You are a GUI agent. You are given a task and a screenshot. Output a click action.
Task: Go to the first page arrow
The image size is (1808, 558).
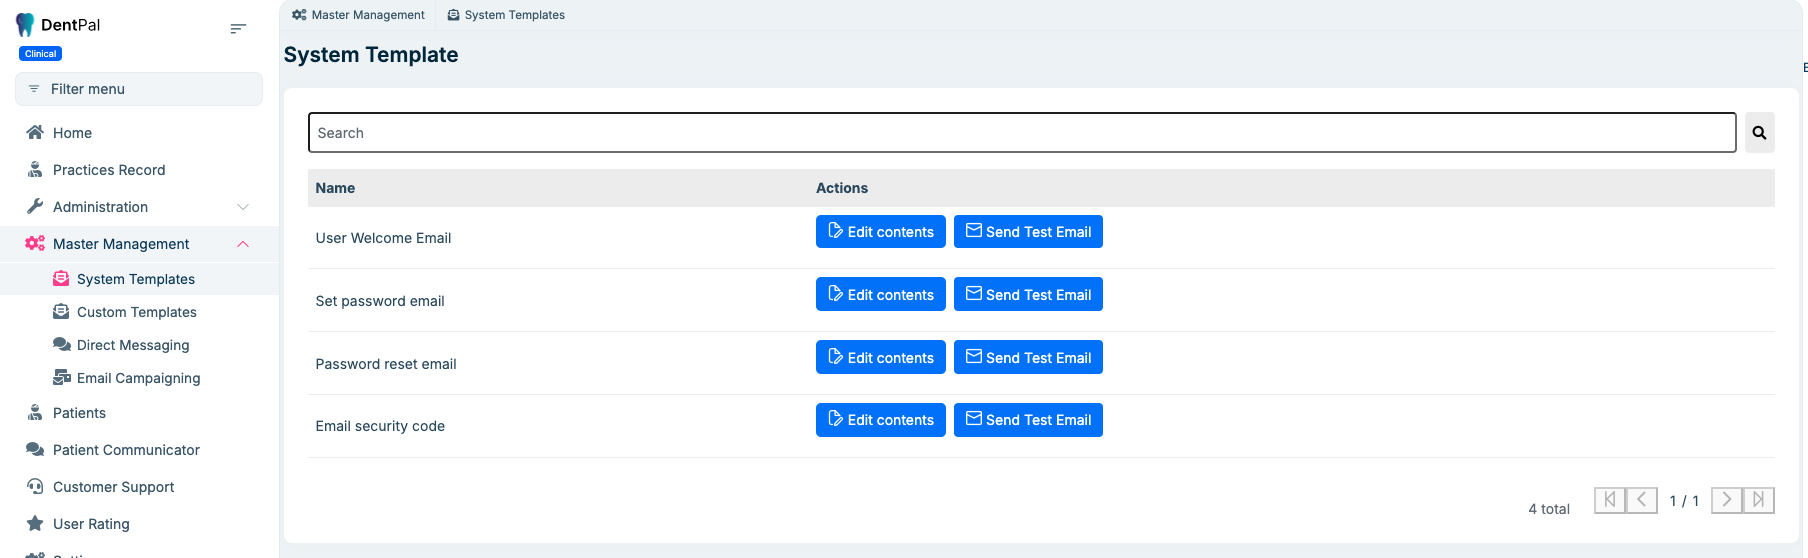(1609, 500)
